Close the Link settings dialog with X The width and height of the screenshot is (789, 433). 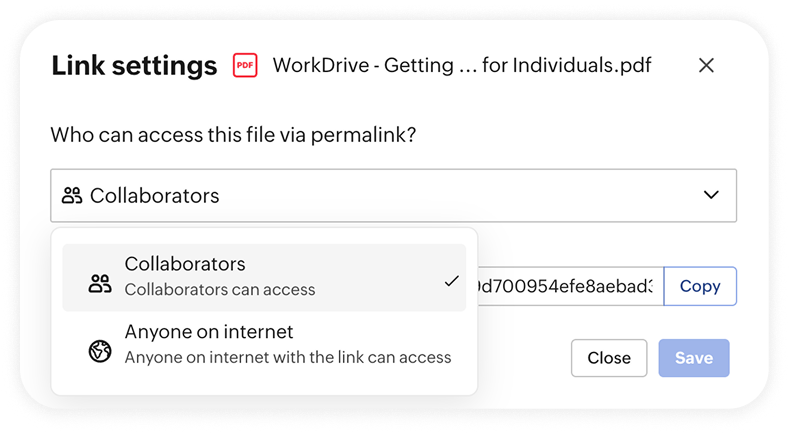click(x=706, y=66)
